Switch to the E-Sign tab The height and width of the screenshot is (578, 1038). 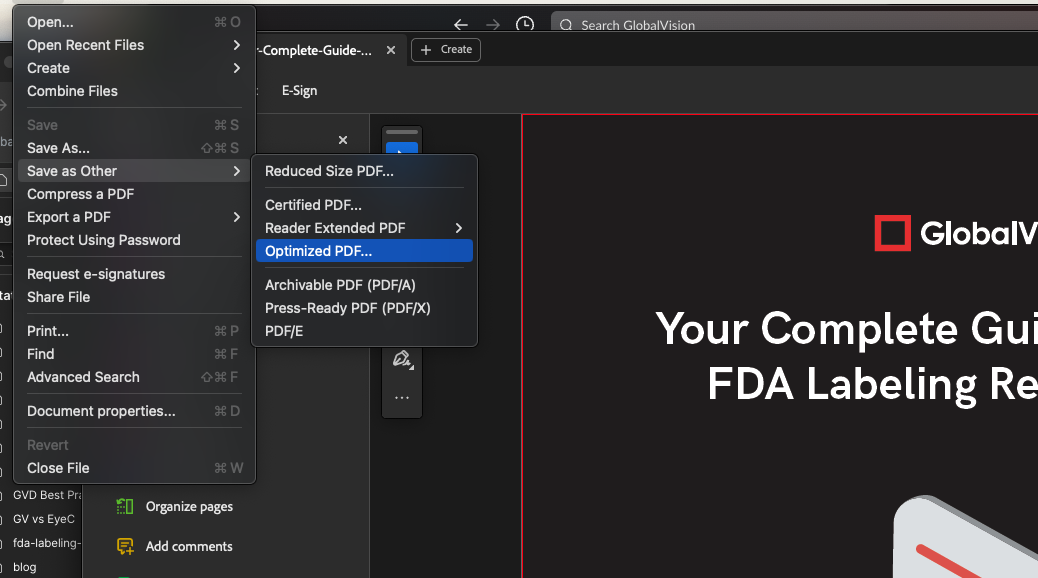tap(299, 90)
